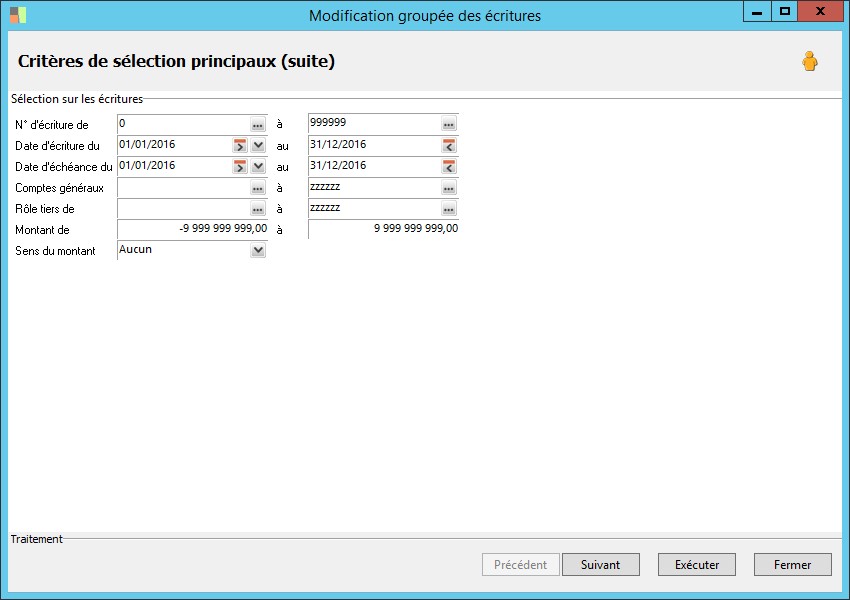Click calendar arrow icon of Date d'échéance du

tap(240, 166)
